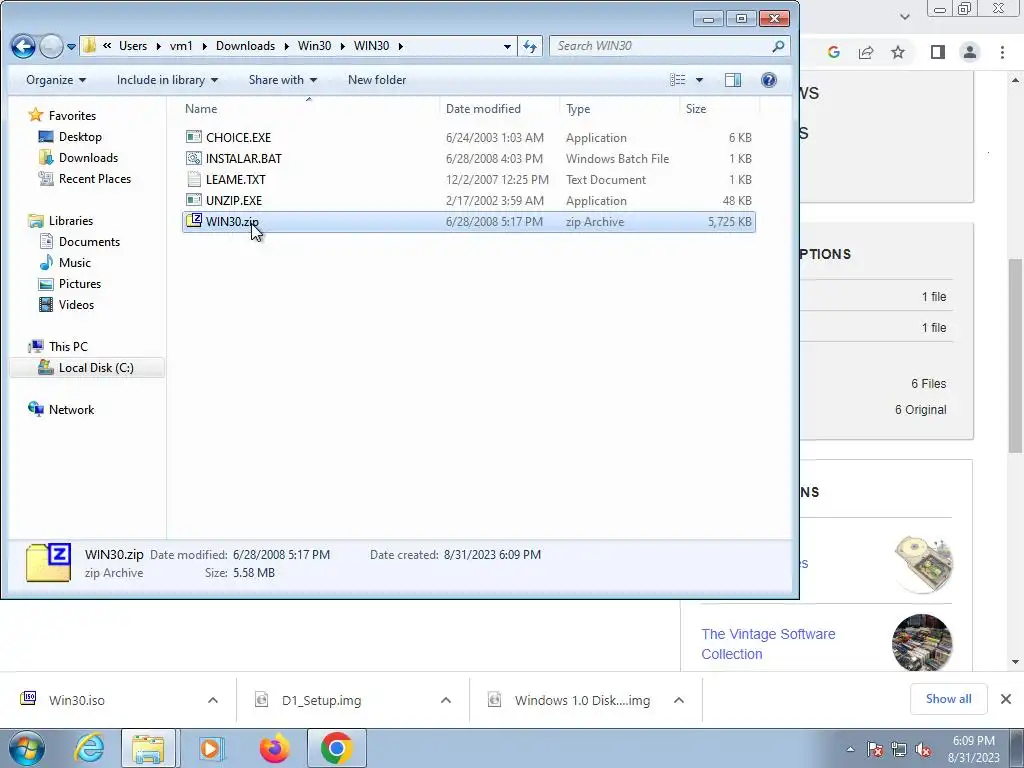Image resolution: width=1024 pixels, height=768 pixels.
Task: Click the Back navigation arrow in Explorer
Action: (24, 46)
